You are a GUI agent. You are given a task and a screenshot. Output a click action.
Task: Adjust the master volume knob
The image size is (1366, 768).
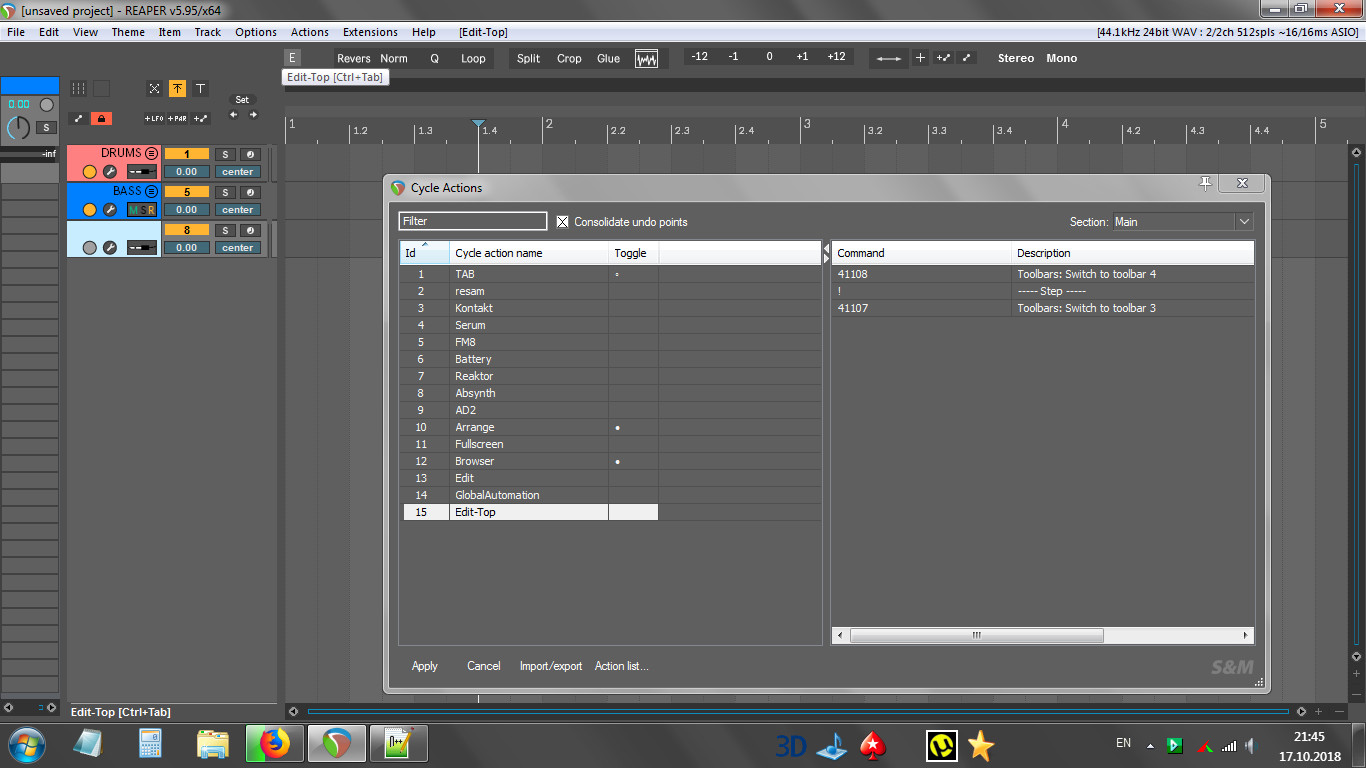(x=18, y=127)
